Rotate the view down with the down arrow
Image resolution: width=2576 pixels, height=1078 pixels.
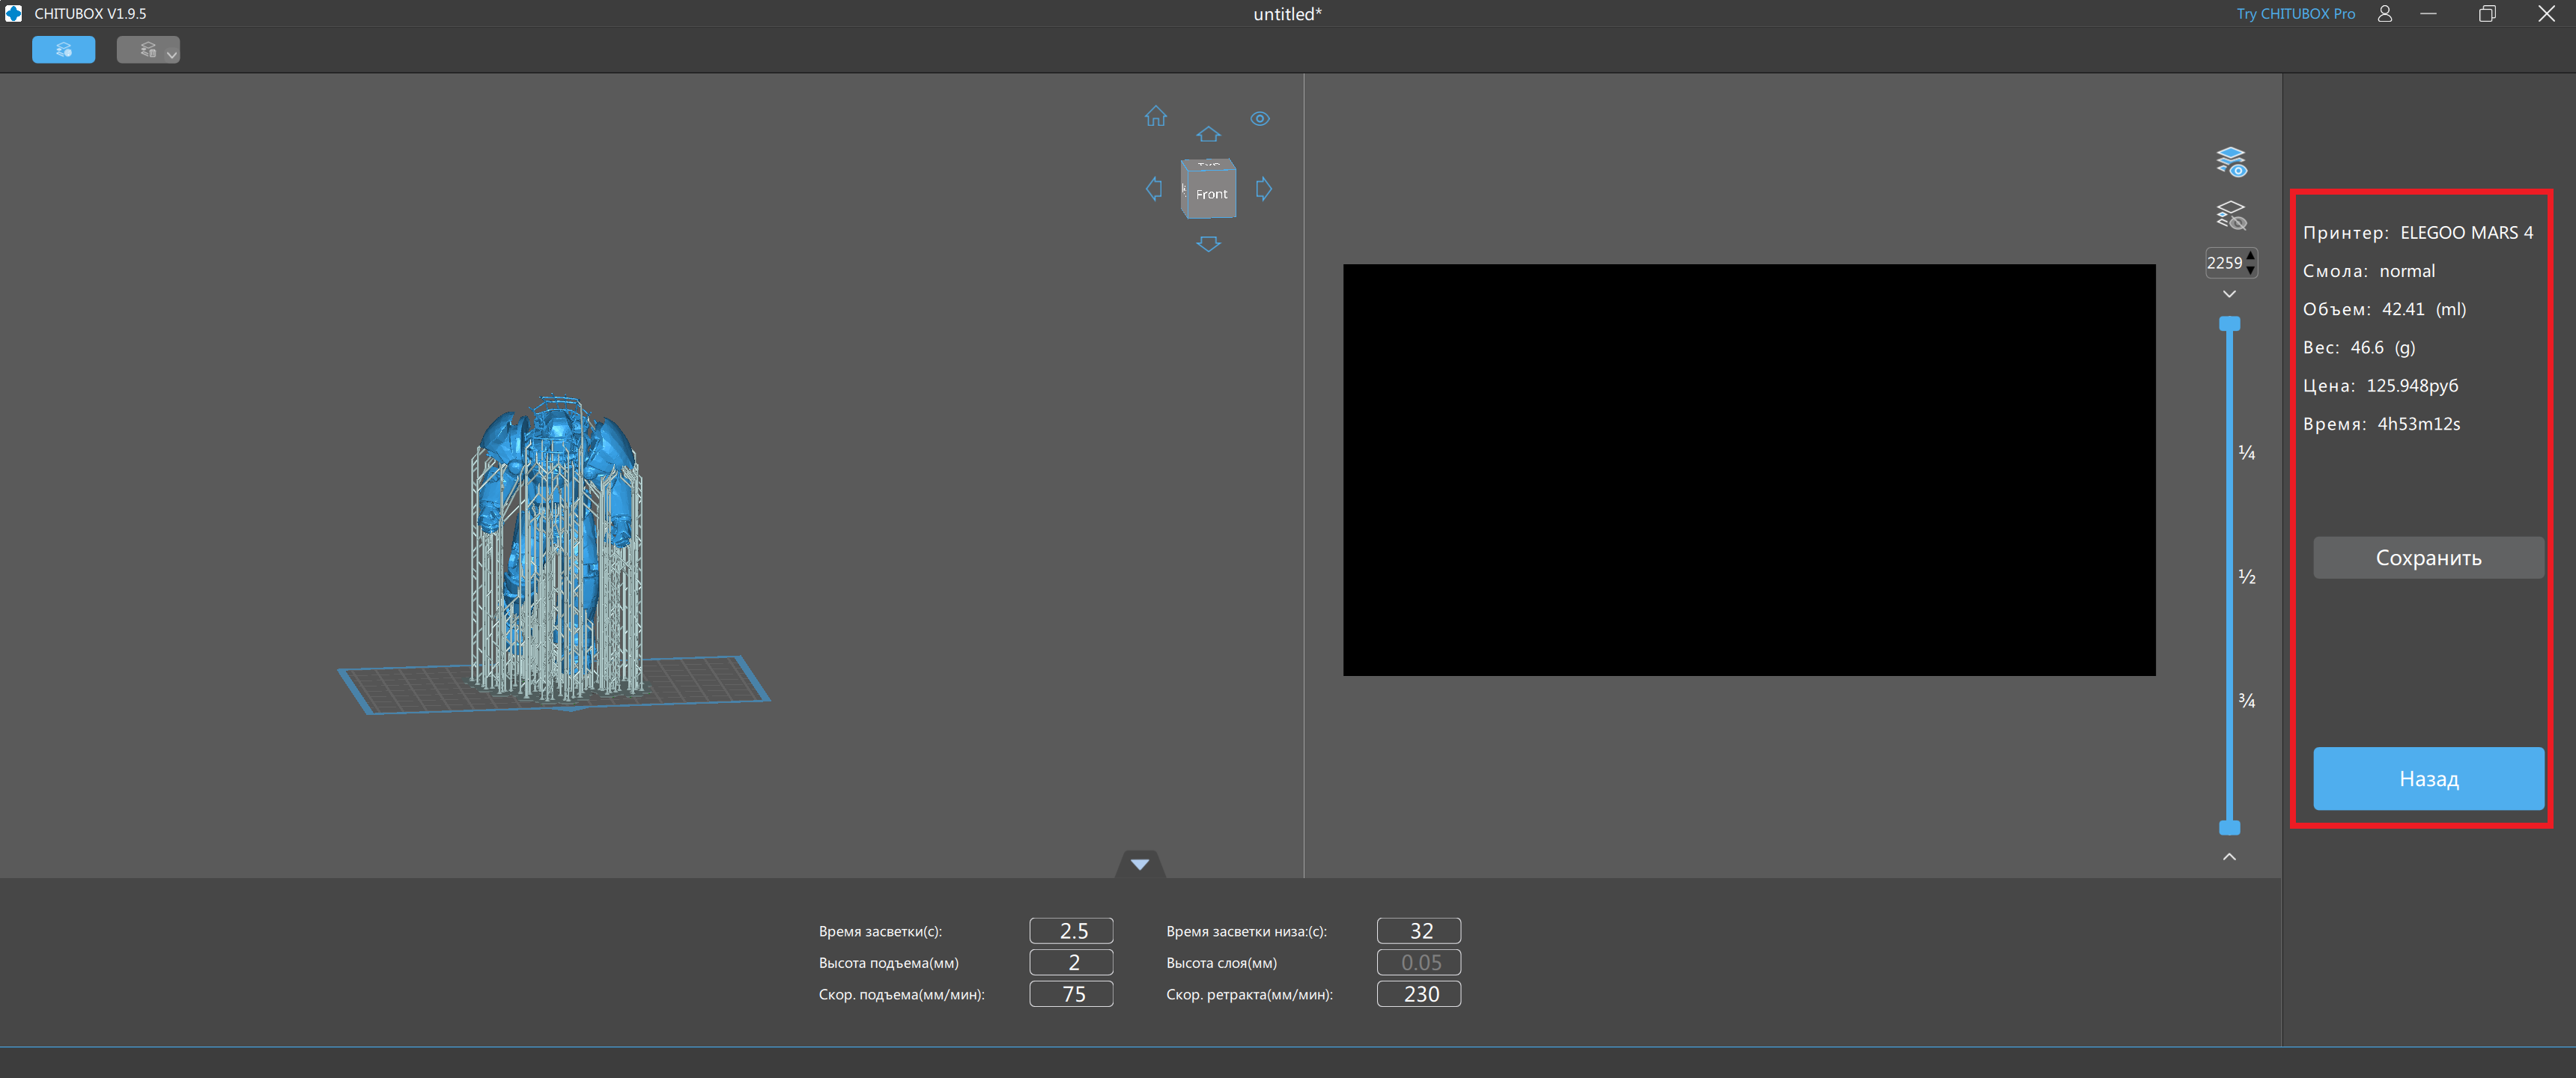pyautogui.click(x=1208, y=244)
